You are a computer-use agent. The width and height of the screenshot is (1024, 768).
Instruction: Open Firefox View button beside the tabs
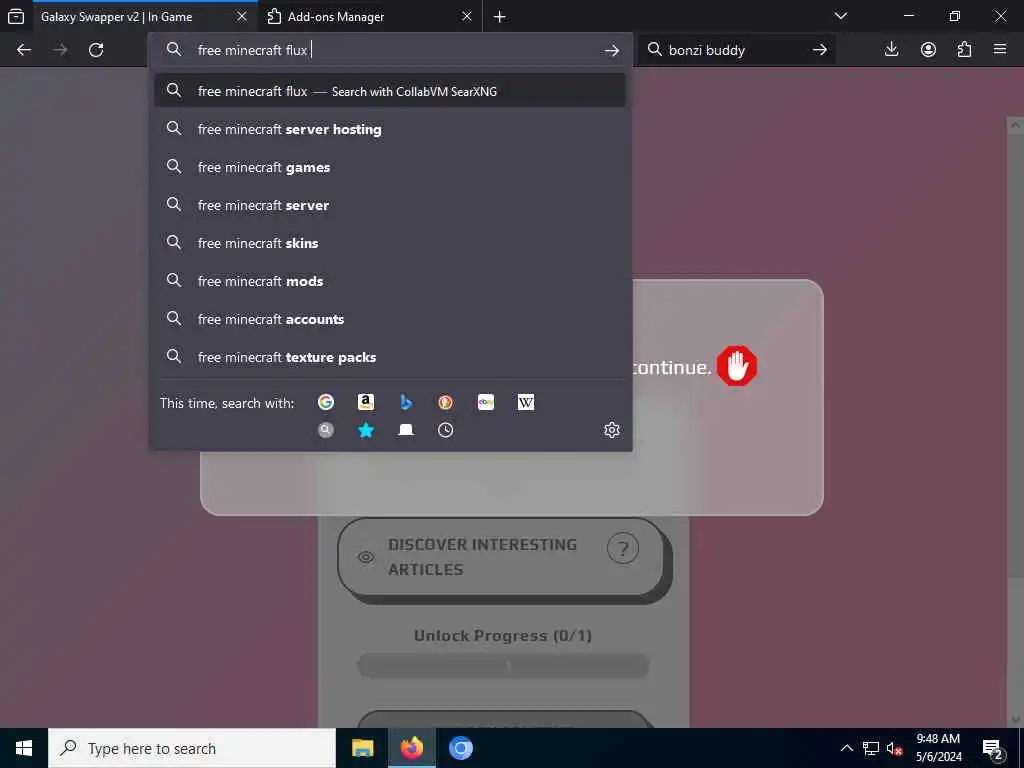[x=16, y=16]
